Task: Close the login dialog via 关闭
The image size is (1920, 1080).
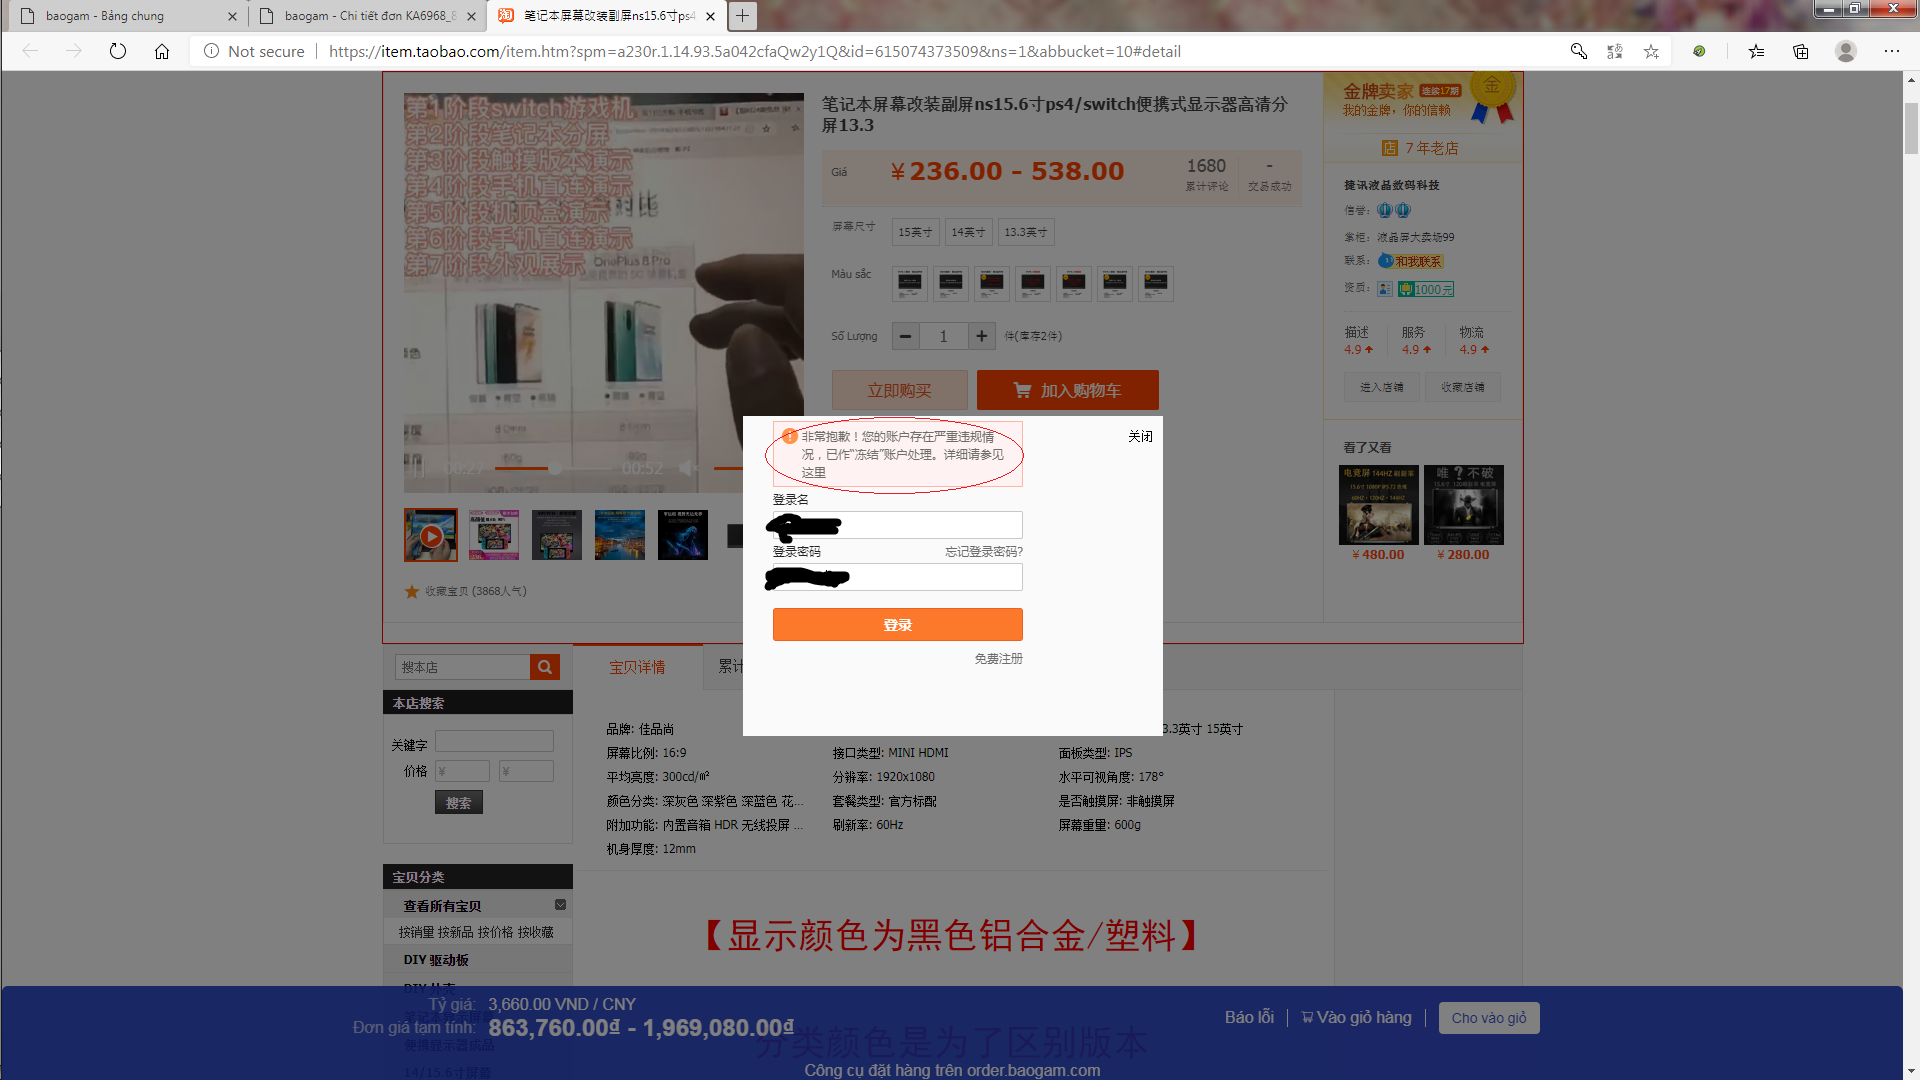Action: pyautogui.click(x=1140, y=436)
